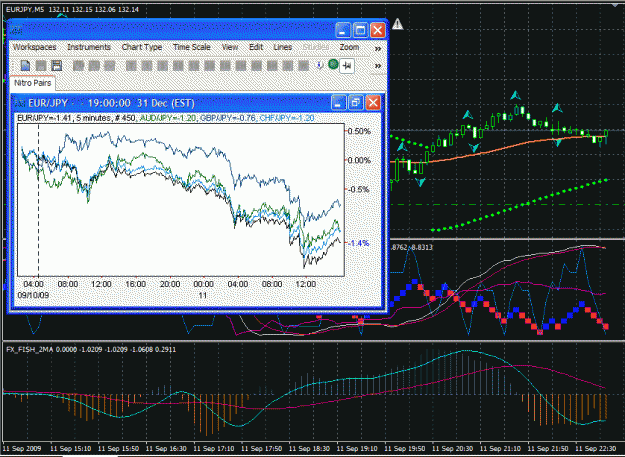Screen dimensions: 625x457
Task: Expand hidden menu items with the menu bar chevron
Action: [377, 49]
